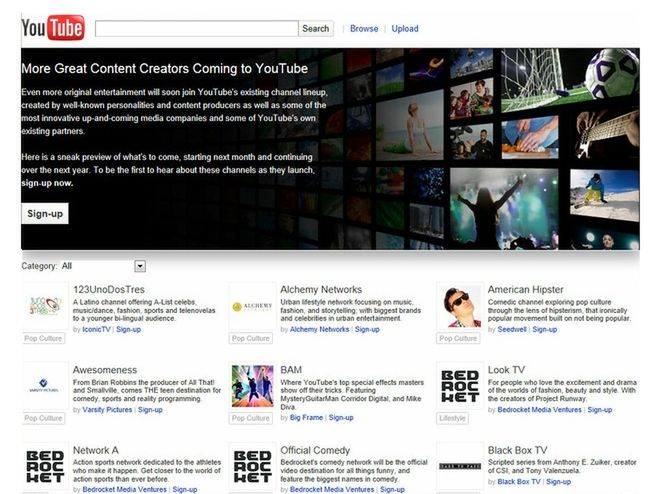The image size is (660, 494).
Task: Open the Awesomeness Varsity Pictures logo icon
Action: (45, 386)
